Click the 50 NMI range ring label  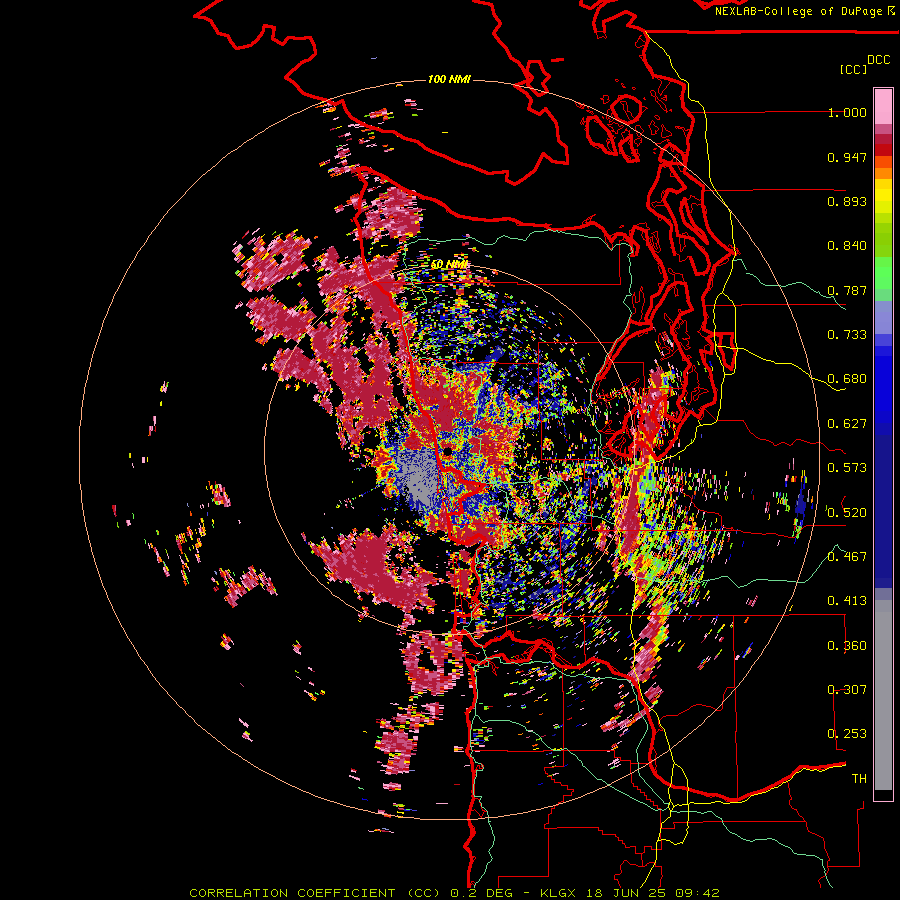click(x=449, y=265)
